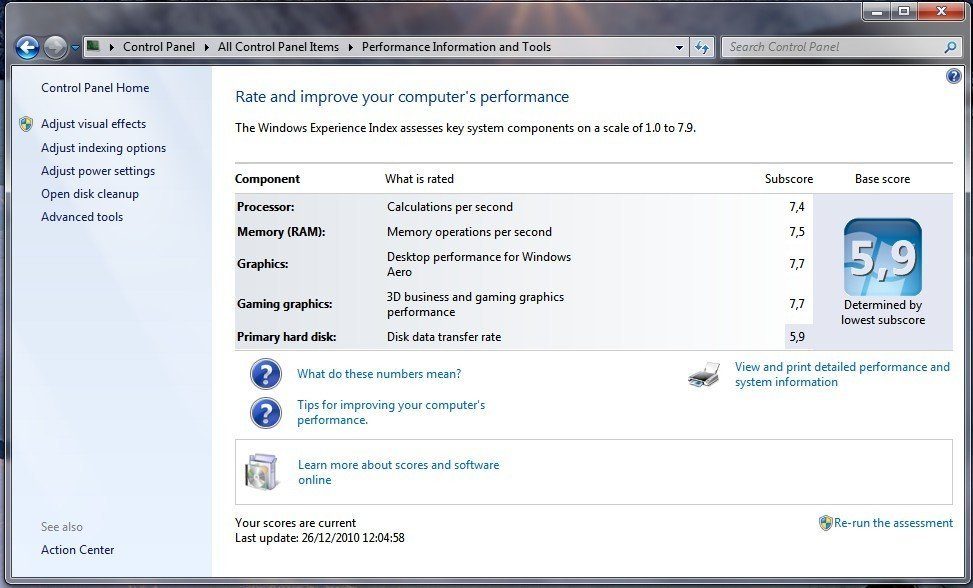Maximize the Control Panel window
This screenshot has height=588, width=973.
tap(904, 11)
